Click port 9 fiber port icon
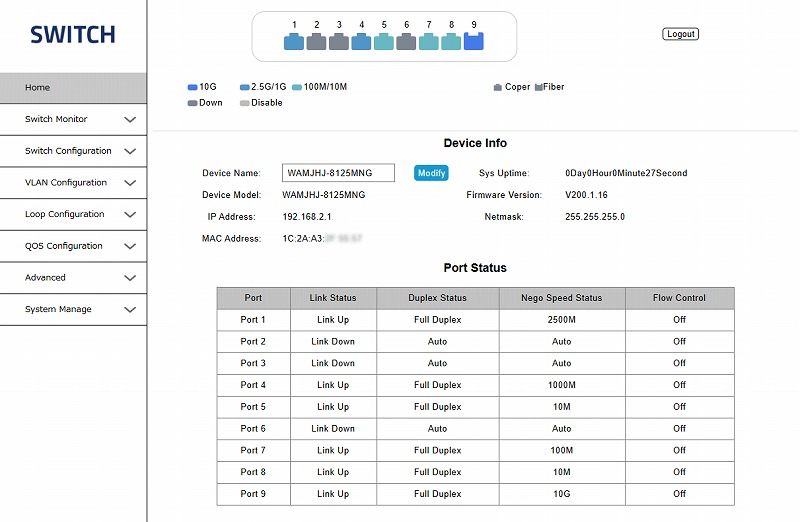Image resolution: width=800 pixels, height=522 pixels. point(474,41)
